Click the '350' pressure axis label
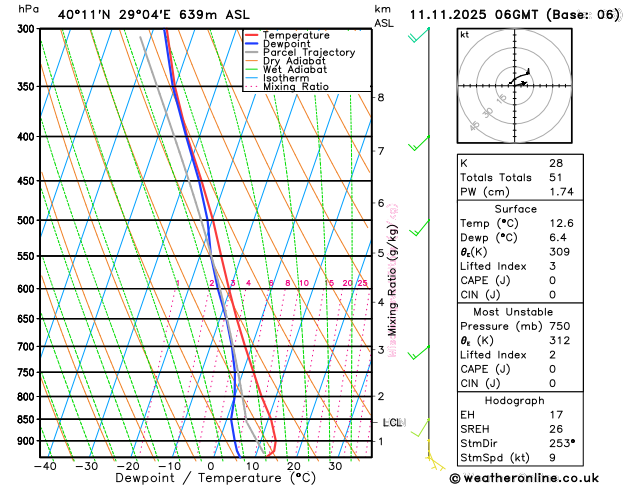The height and width of the screenshot is (486, 629). 28,87
